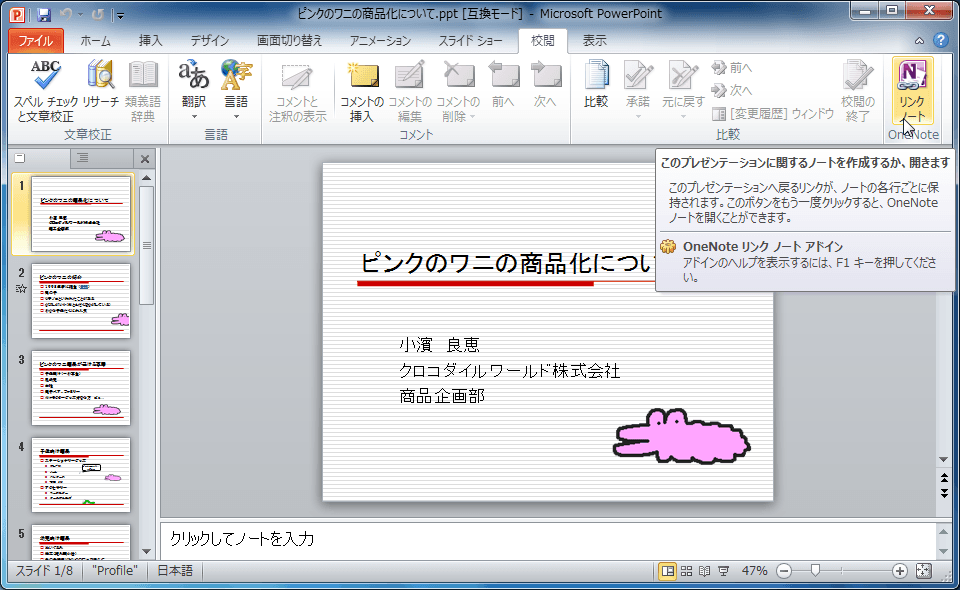Image resolution: width=960 pixels, height=590 pixels.
Task: Switch to Slide Sorter view in status bar
Action: coord(687,571)
